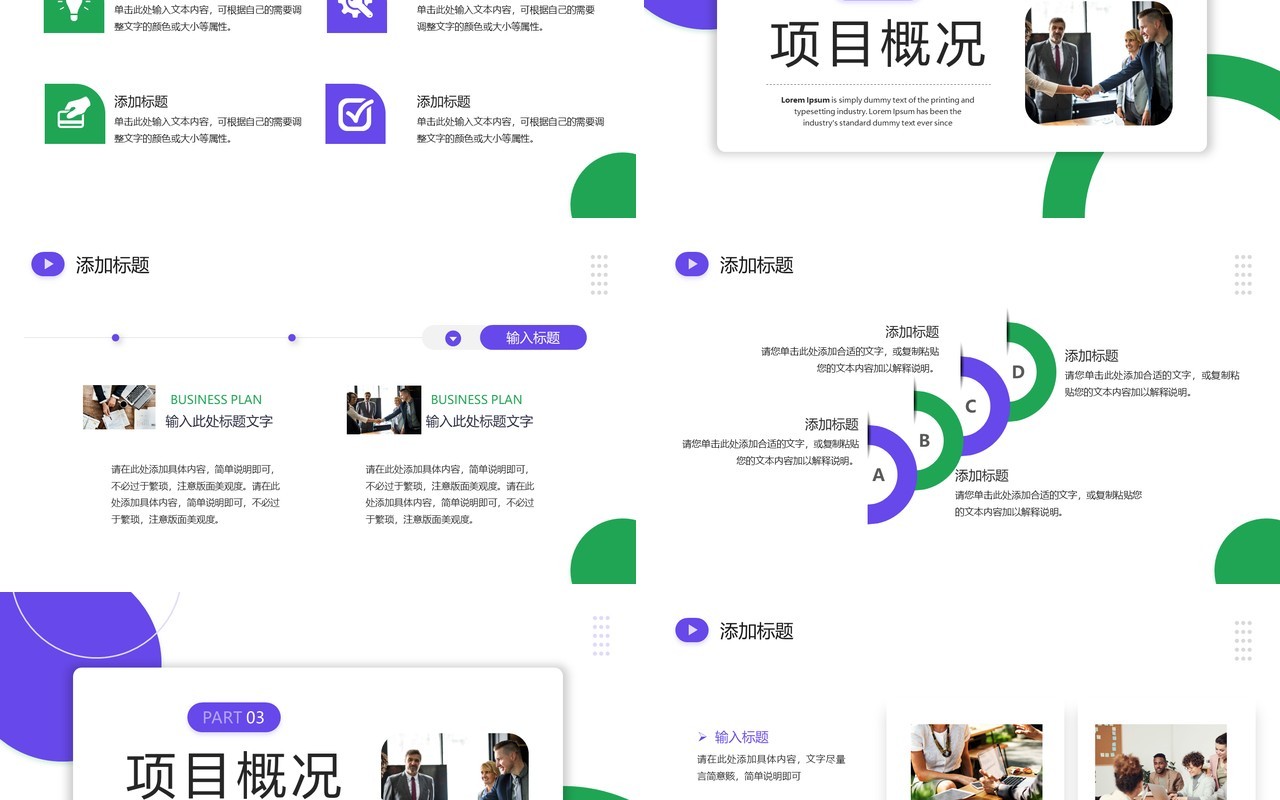Click the green lightbulb icon
This screenshot has height=800, width=1280.
tap(74, 16)
